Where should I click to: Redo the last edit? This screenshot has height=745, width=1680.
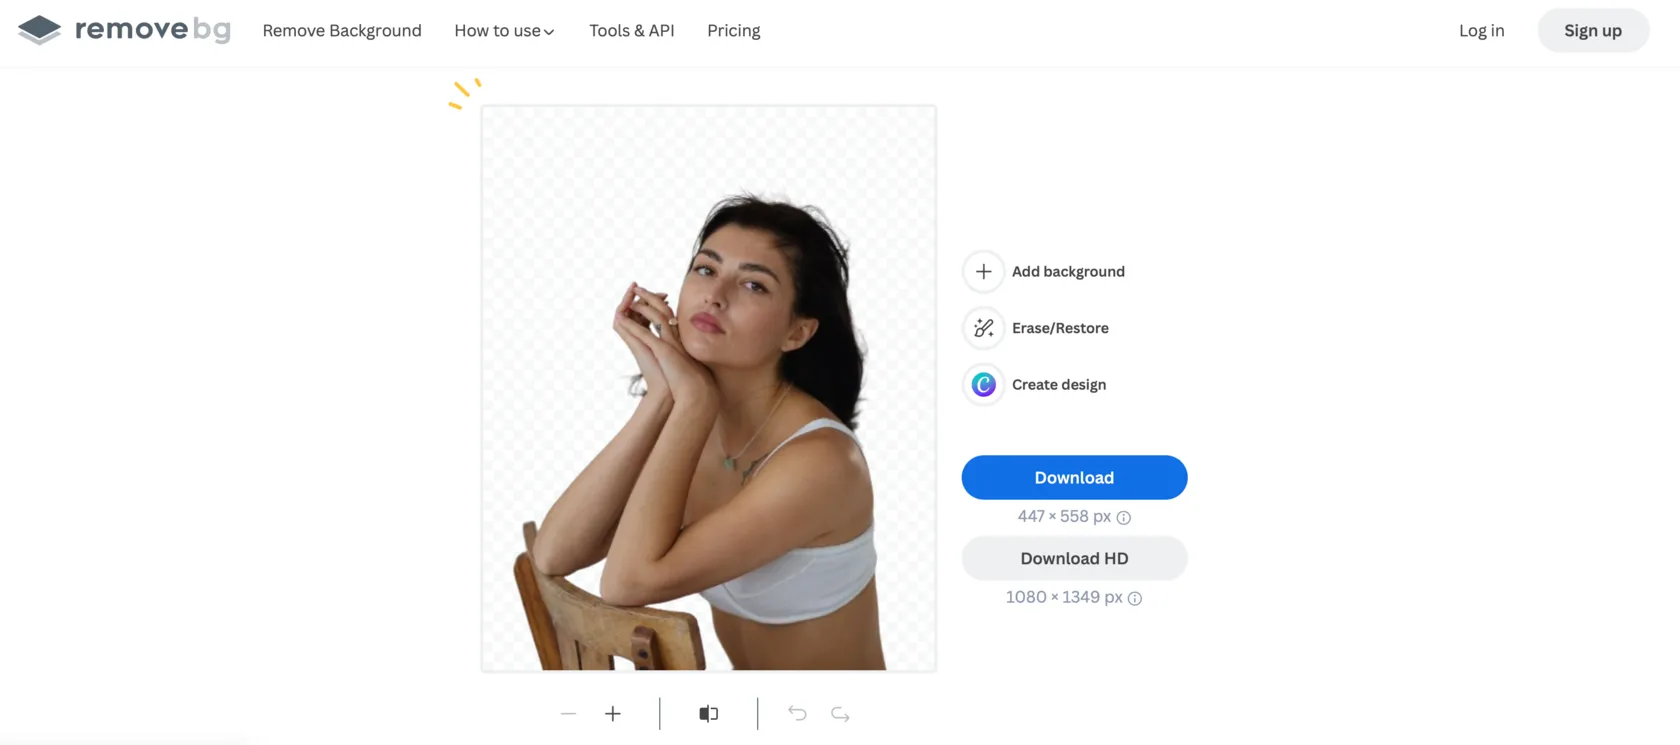[x=840, y=713]
